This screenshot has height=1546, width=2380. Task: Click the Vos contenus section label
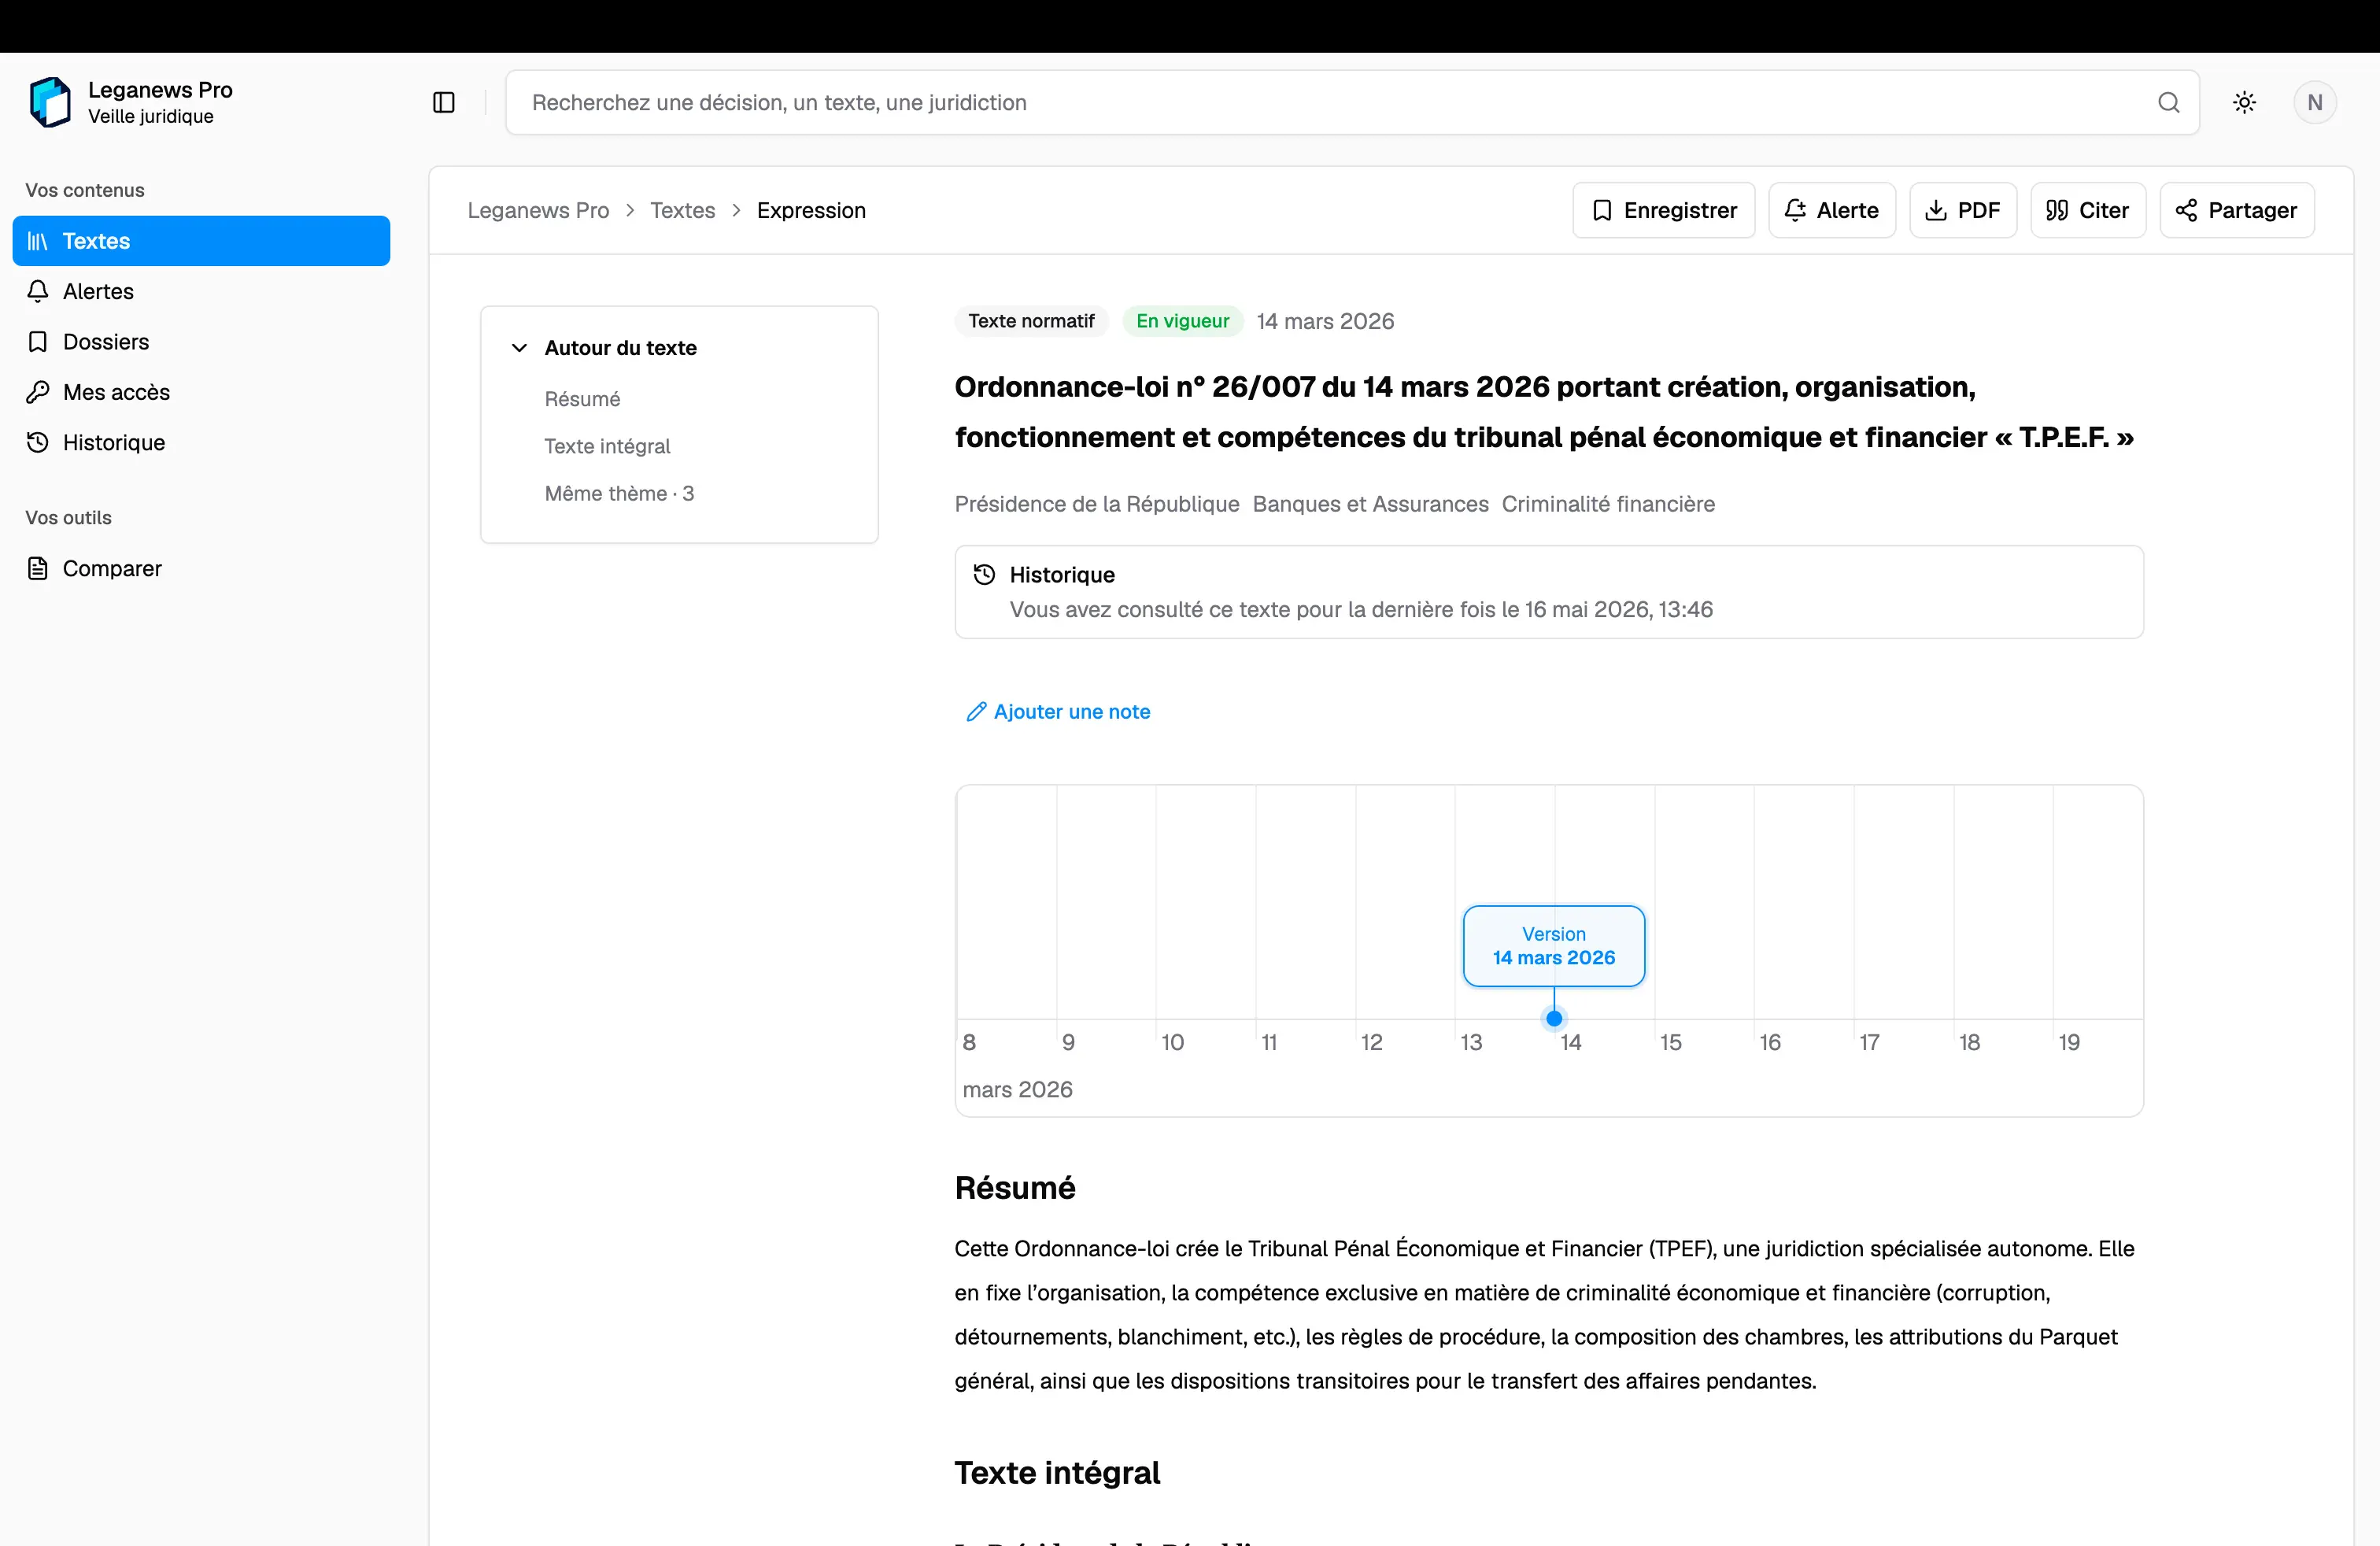(x=85, y=190)
